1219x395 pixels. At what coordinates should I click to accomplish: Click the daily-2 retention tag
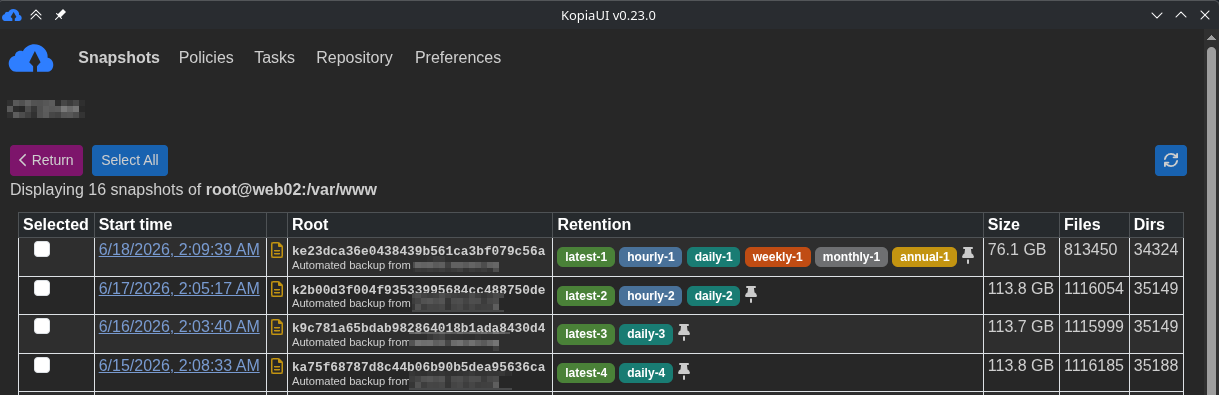(x=714, y=296)
